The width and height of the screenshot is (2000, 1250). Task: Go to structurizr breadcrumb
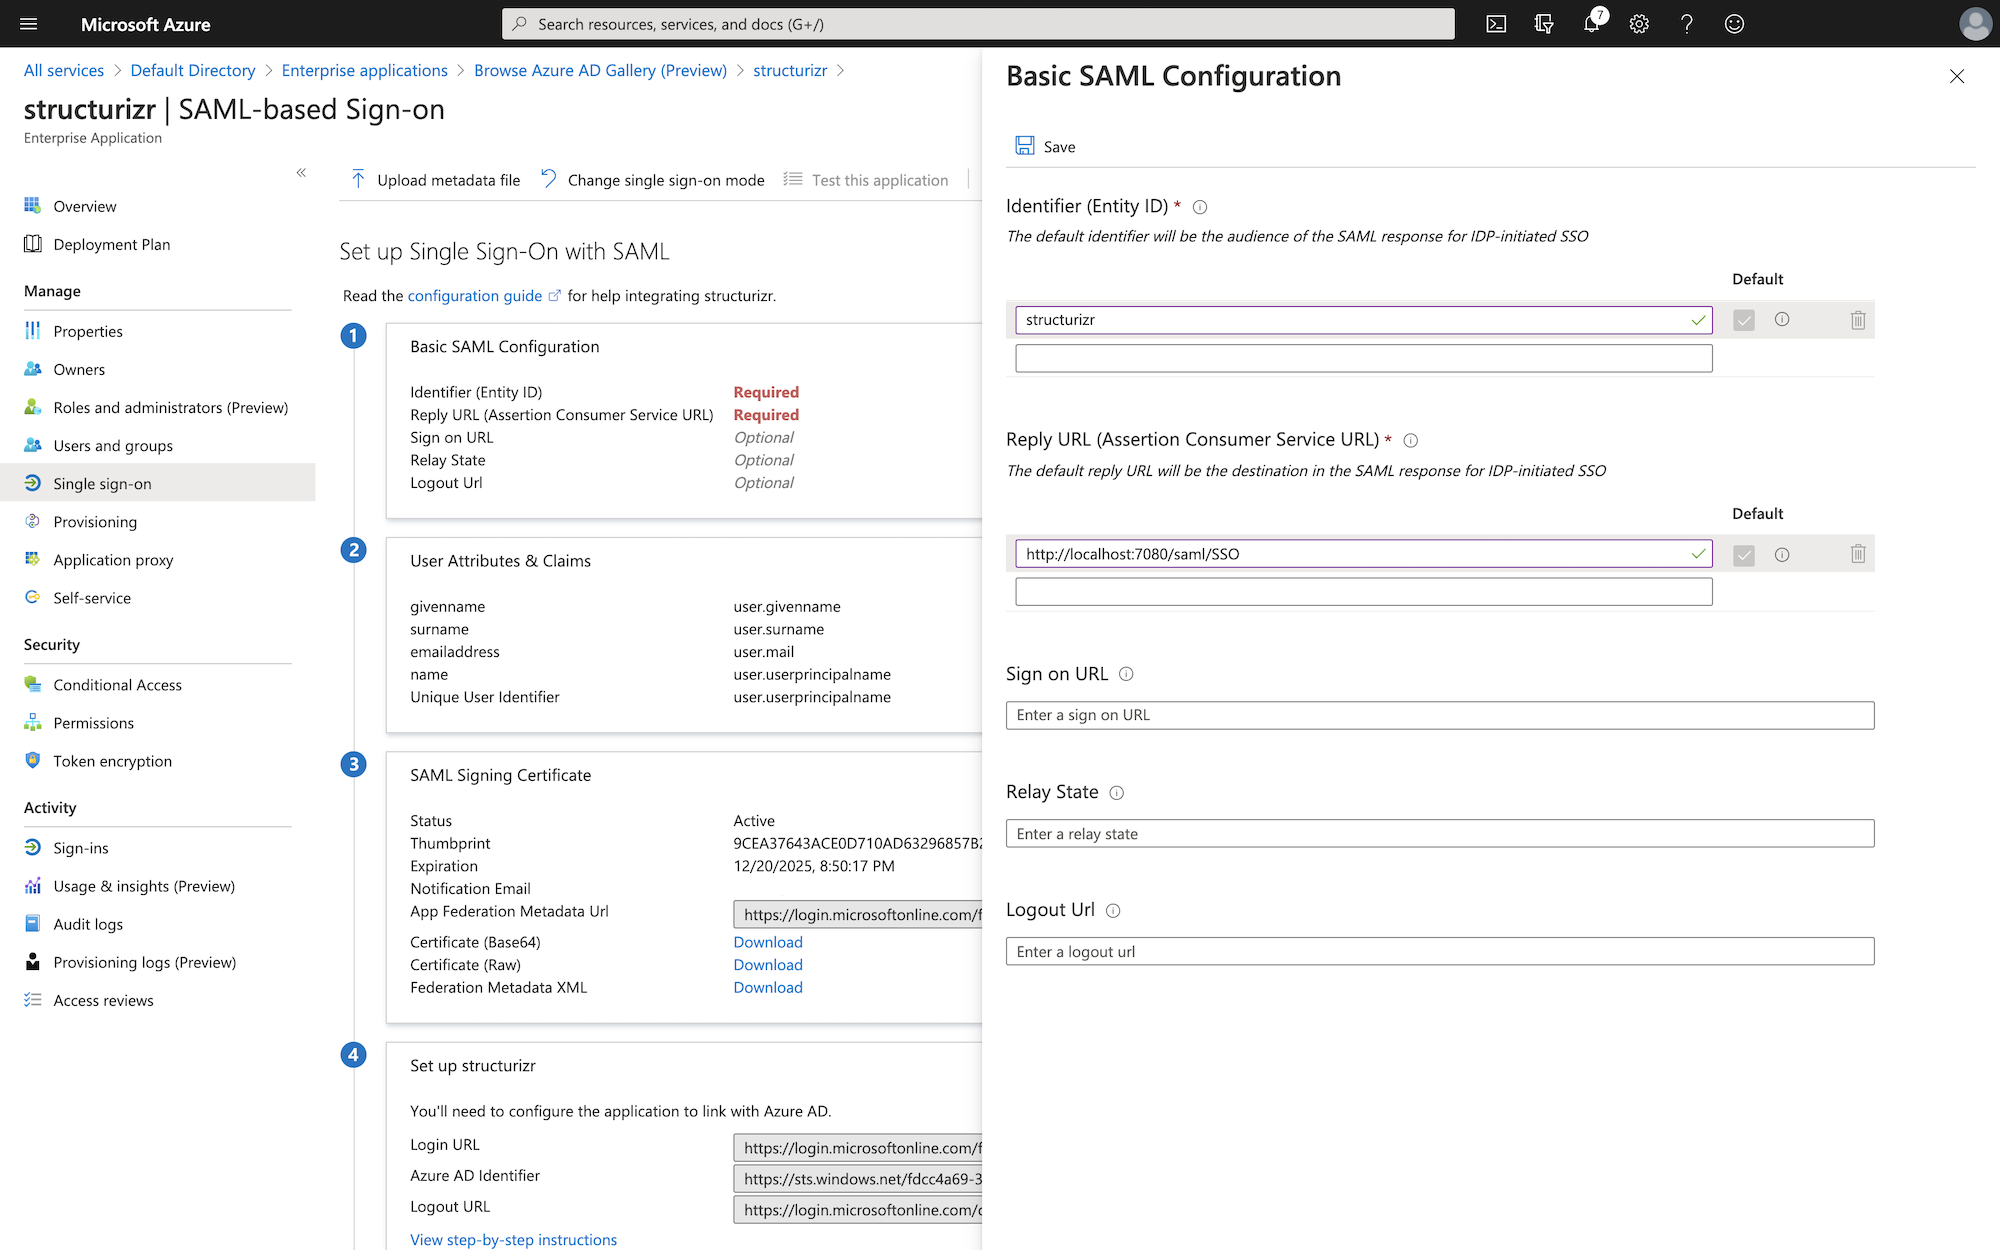790,70
